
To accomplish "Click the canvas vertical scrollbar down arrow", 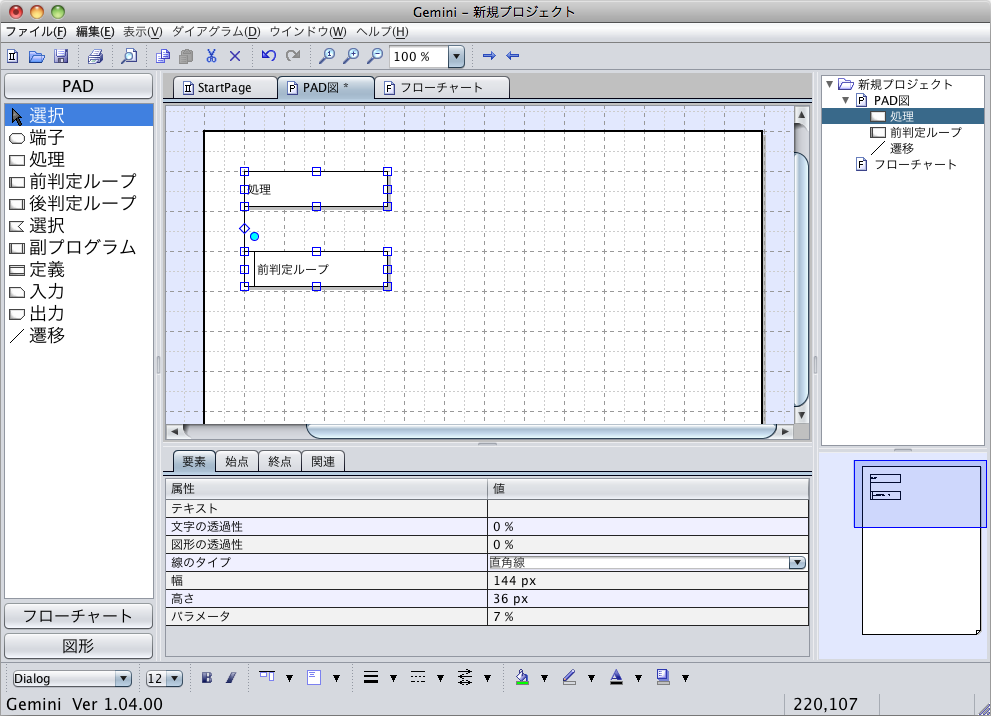I will click(801, 415).
